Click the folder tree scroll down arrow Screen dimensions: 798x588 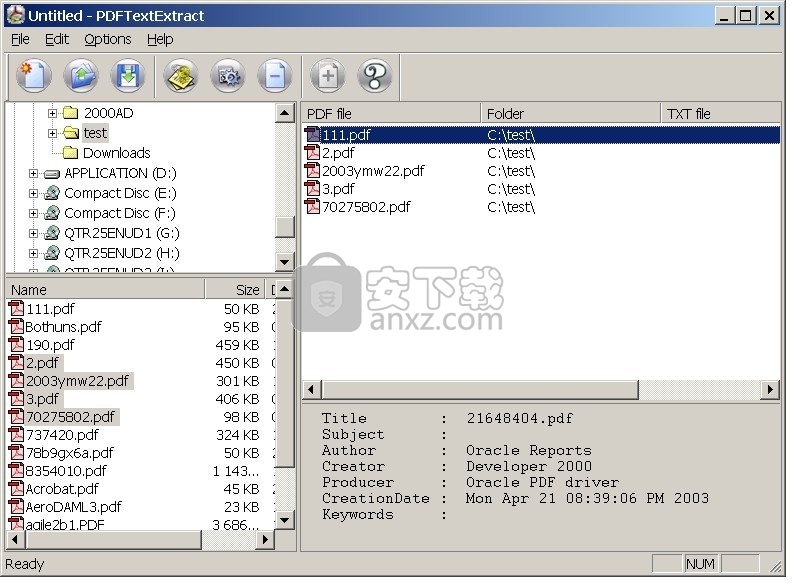(x=284, y=262)
